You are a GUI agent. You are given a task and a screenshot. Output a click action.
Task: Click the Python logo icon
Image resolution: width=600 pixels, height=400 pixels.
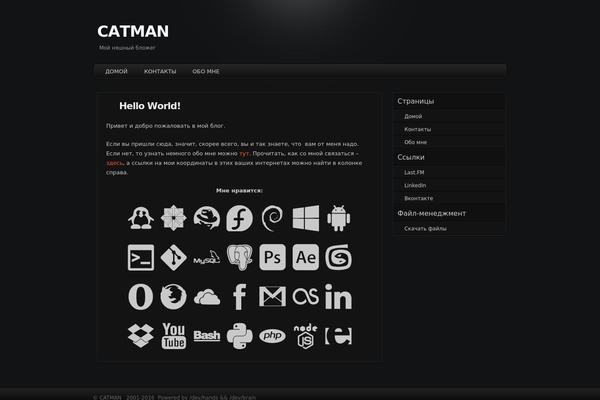tap(240, 336)
